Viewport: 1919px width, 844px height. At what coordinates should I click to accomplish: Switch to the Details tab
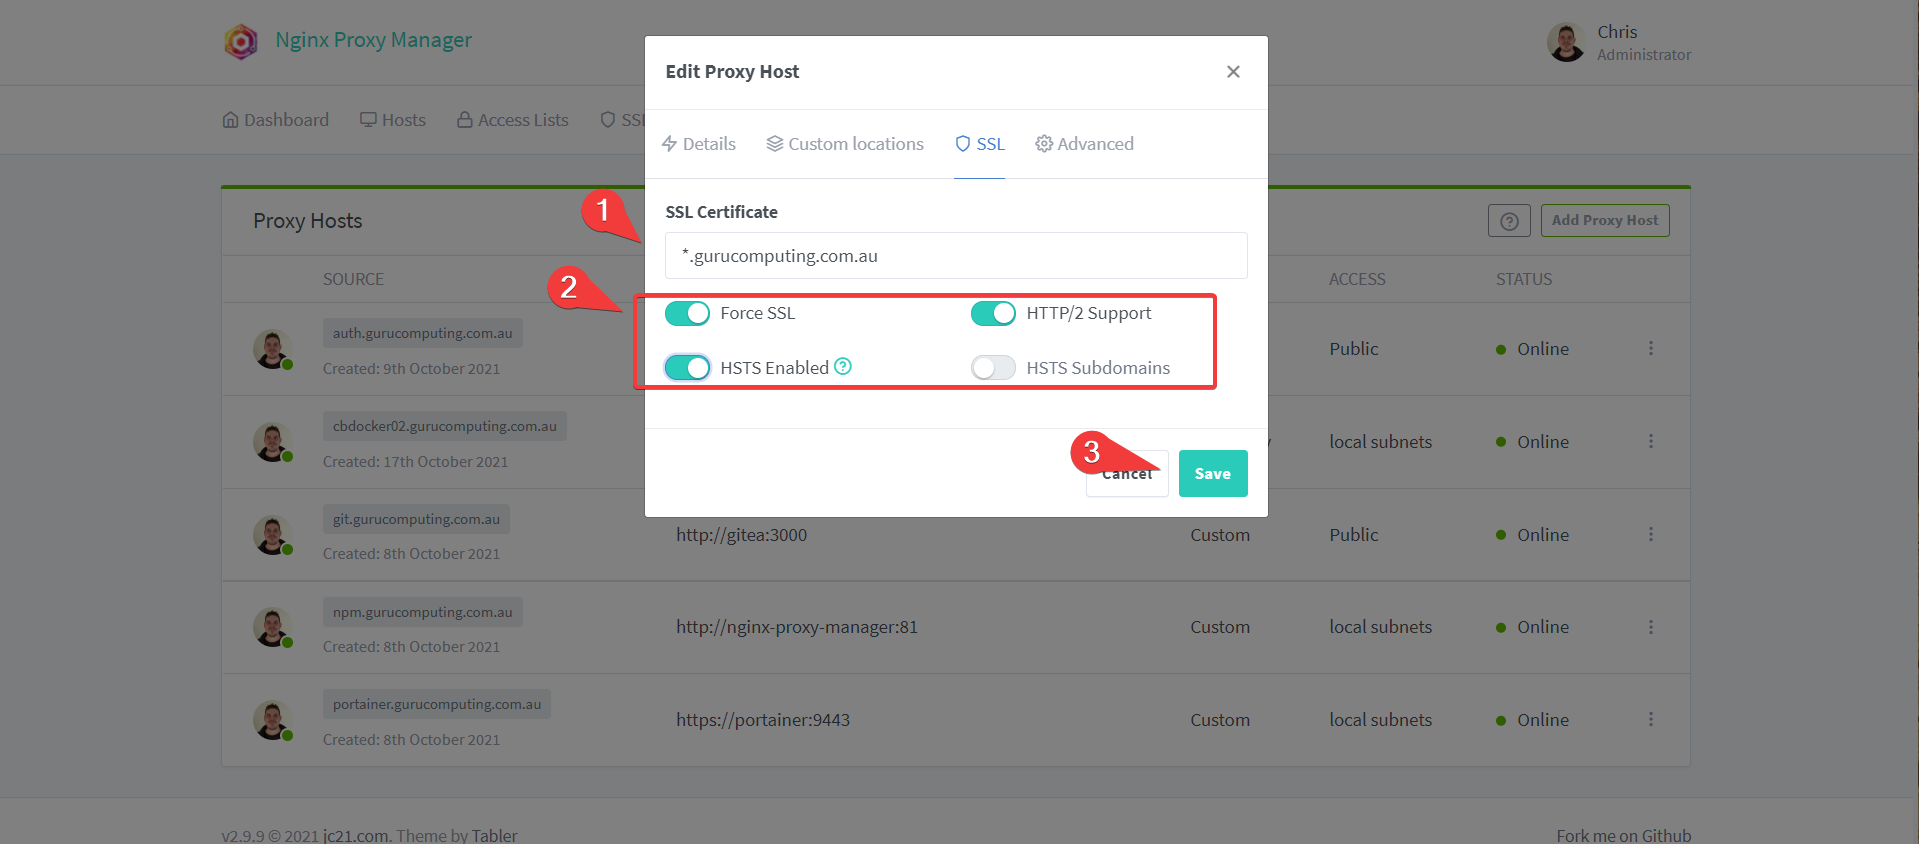pyautogui.click(x=699, y=144)
